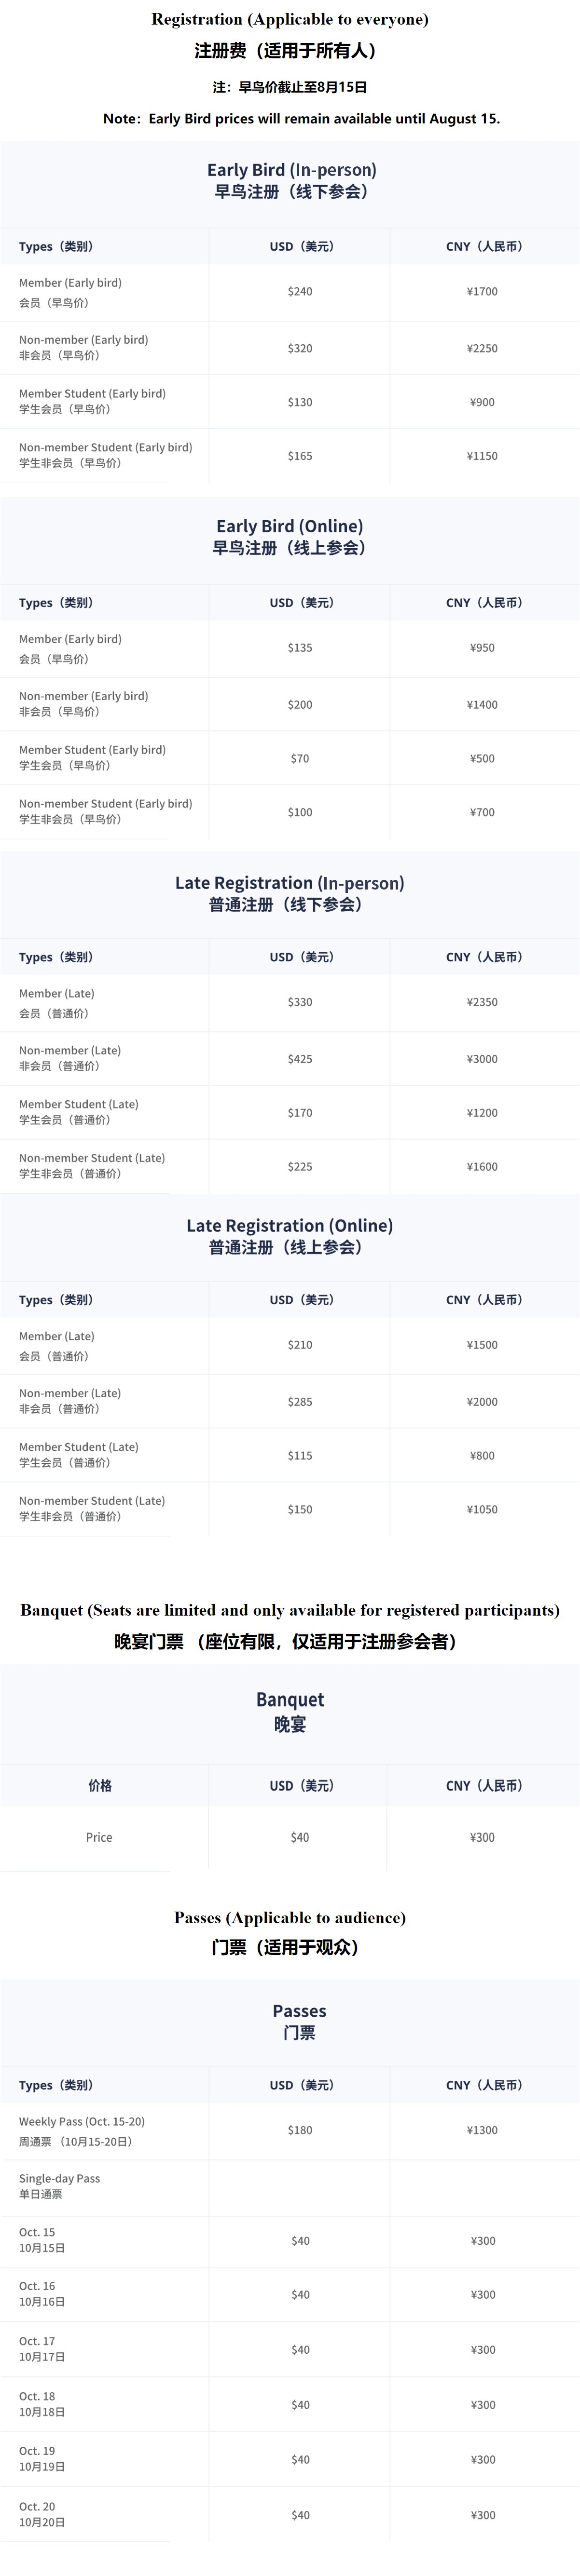Click the $180 Weekly Pass price
Viewport: 580px width, 2576px height.
[300, 2130]
